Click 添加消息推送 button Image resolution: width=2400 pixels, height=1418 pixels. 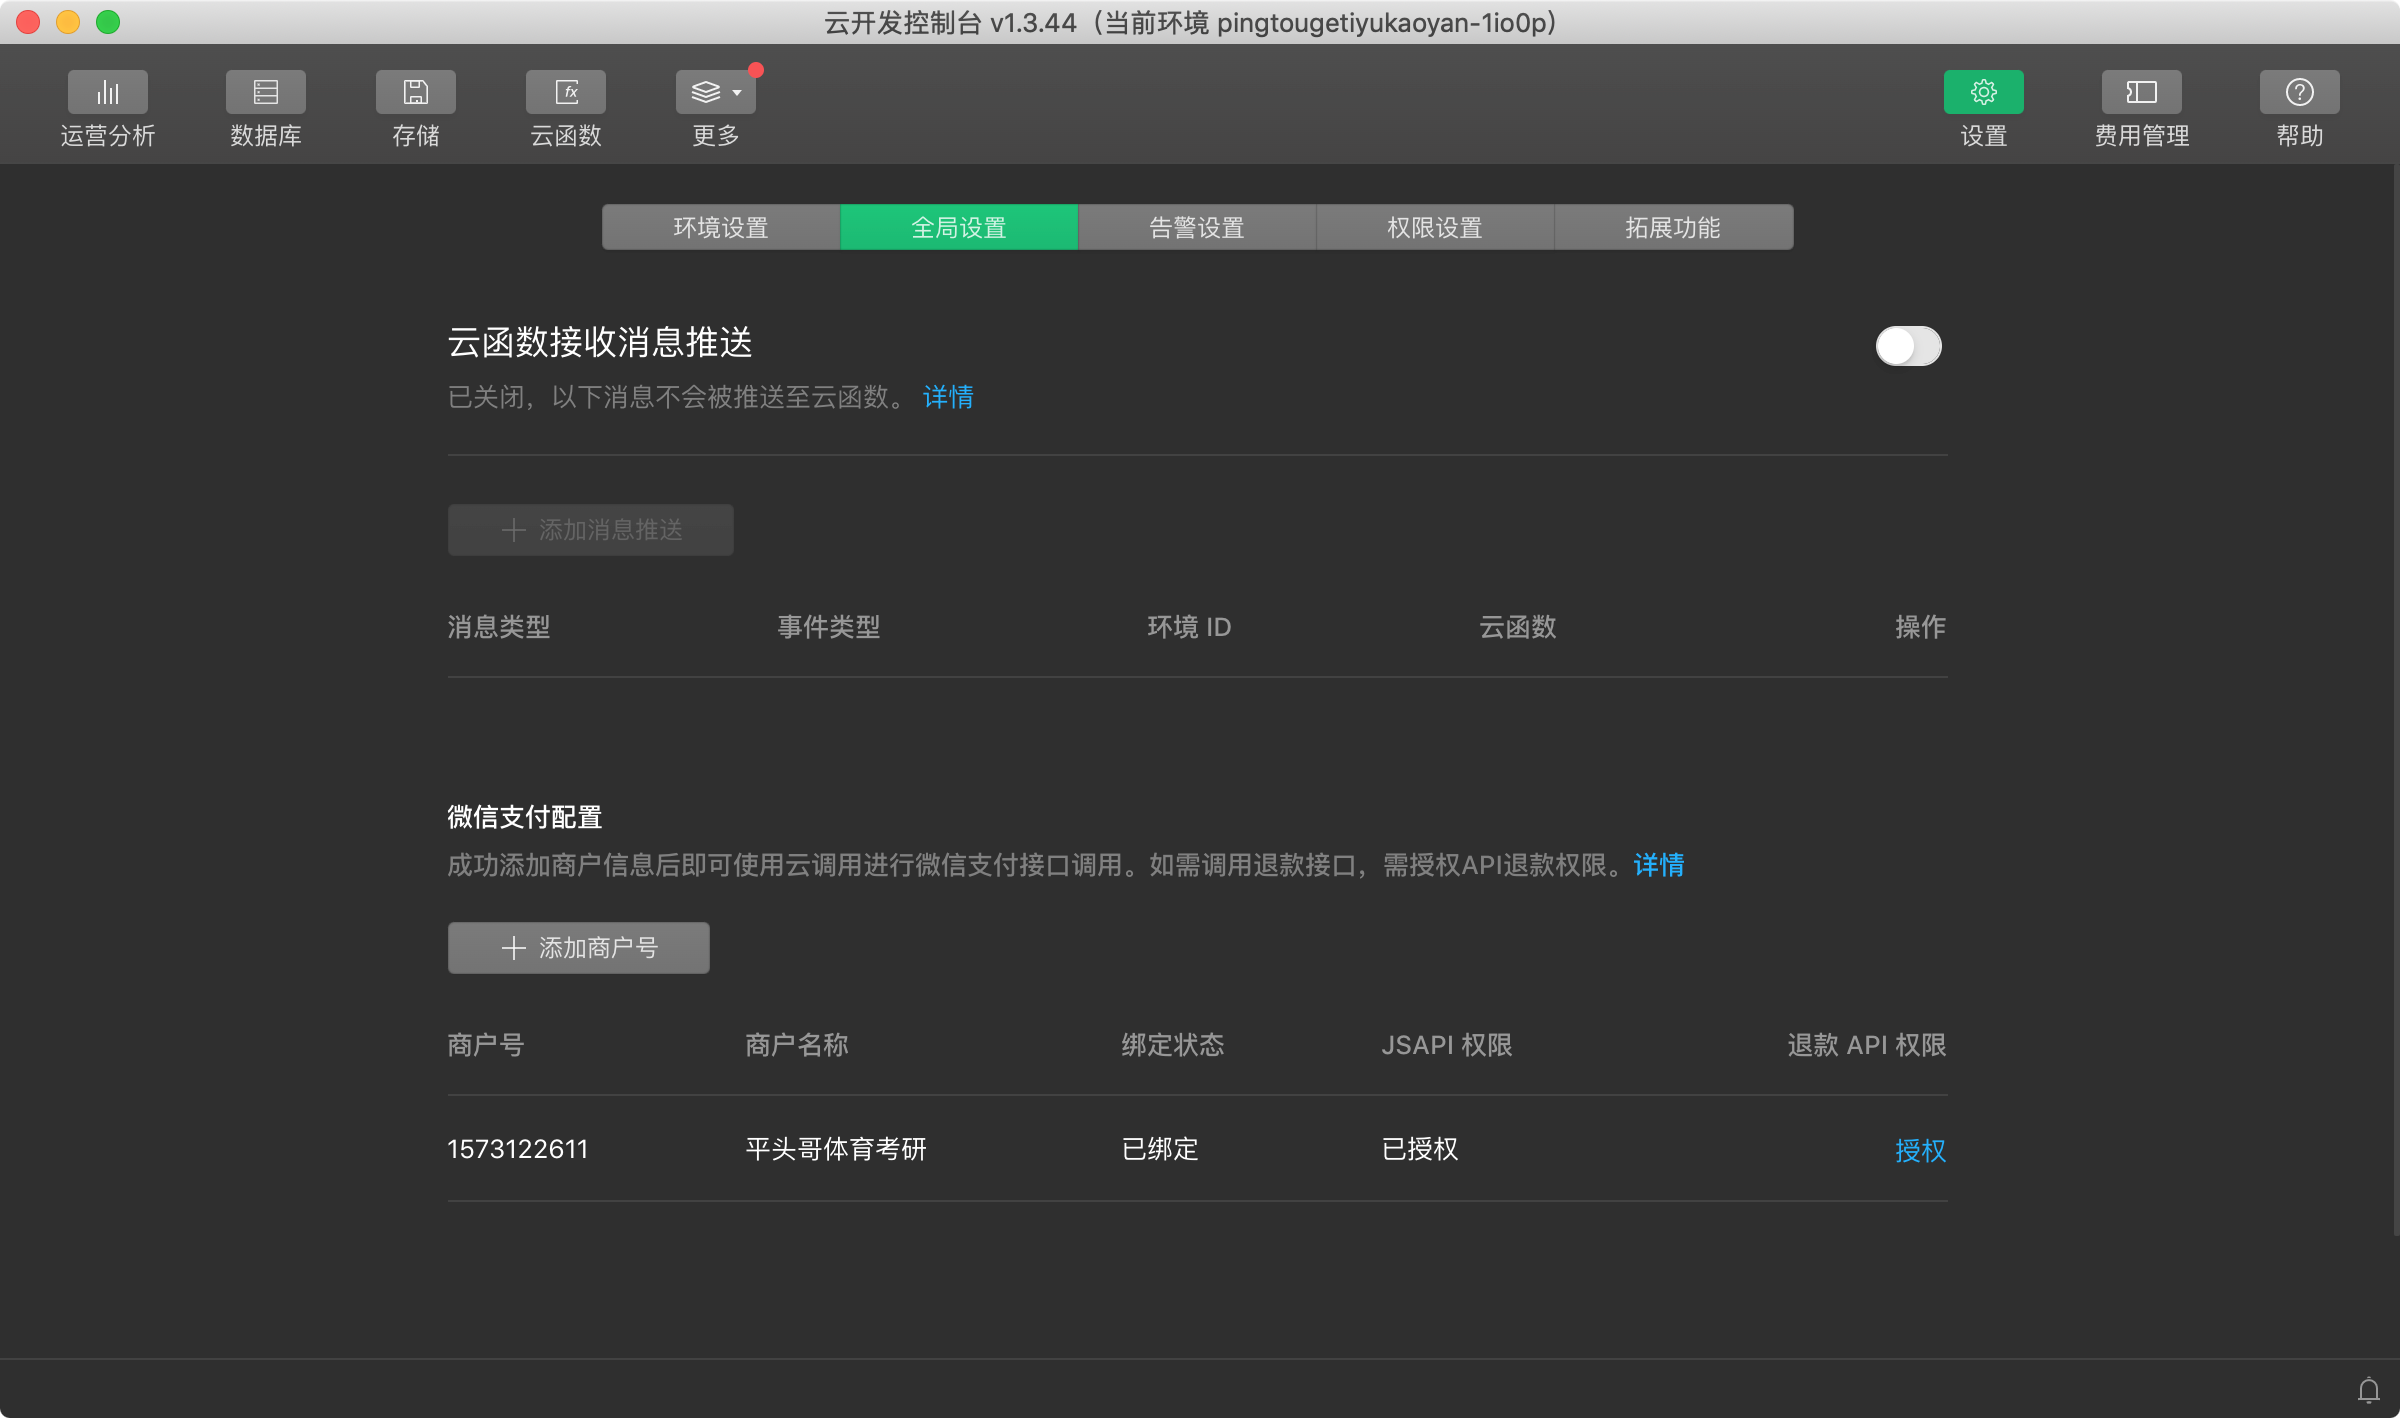[590, 530]
